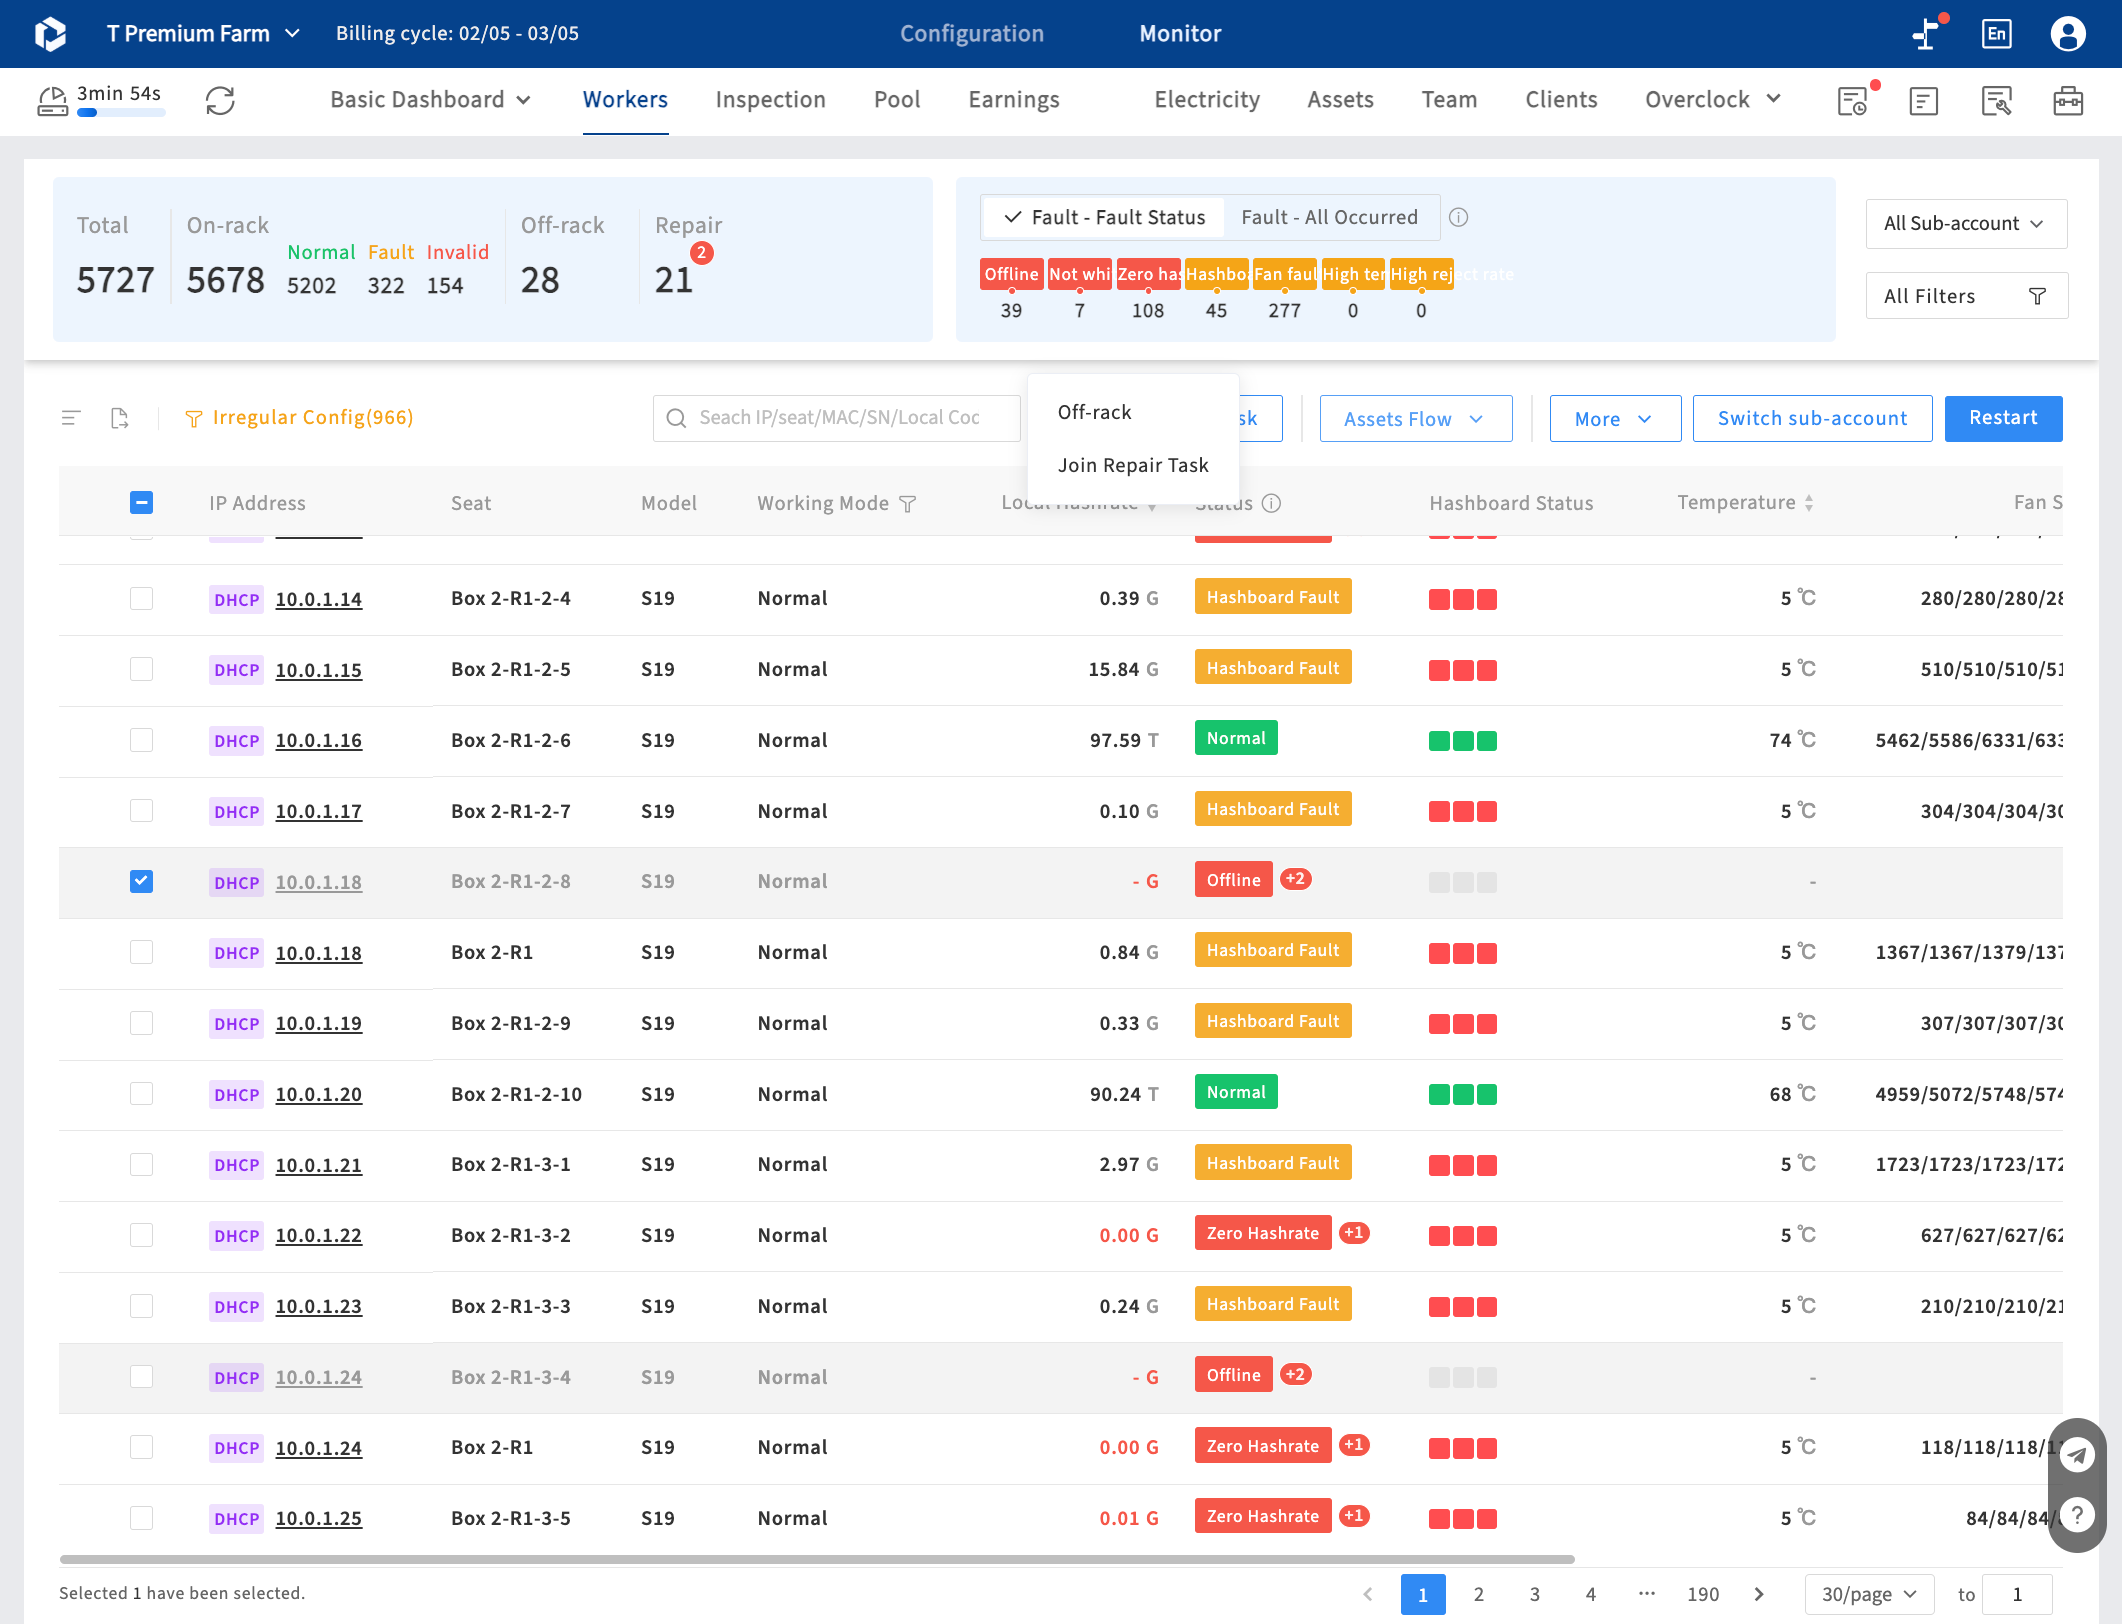Click the horizontal scrollbar under the table
This screenshot has width=2122, height=1624.
(x=817, y=1559)
